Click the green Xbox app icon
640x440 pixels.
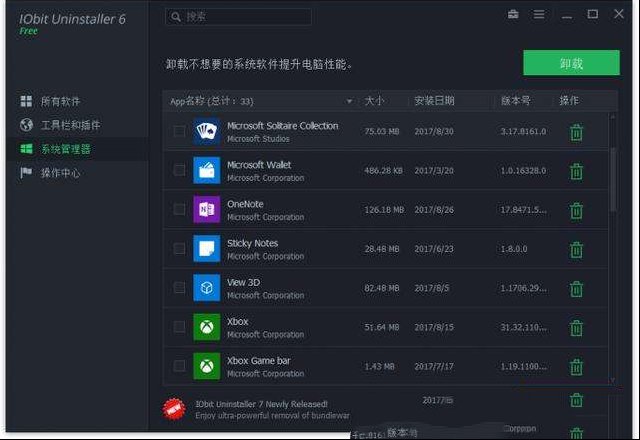(207, 327)
